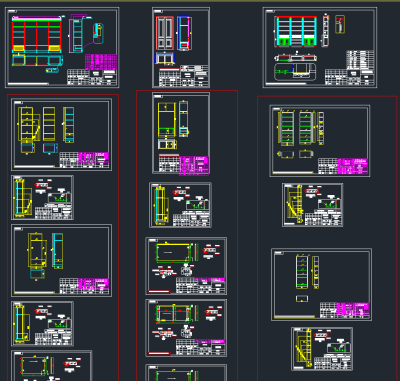Select magenta title block in top-left wardrobe sheet
400x381 pixels.
click(101, 62)
